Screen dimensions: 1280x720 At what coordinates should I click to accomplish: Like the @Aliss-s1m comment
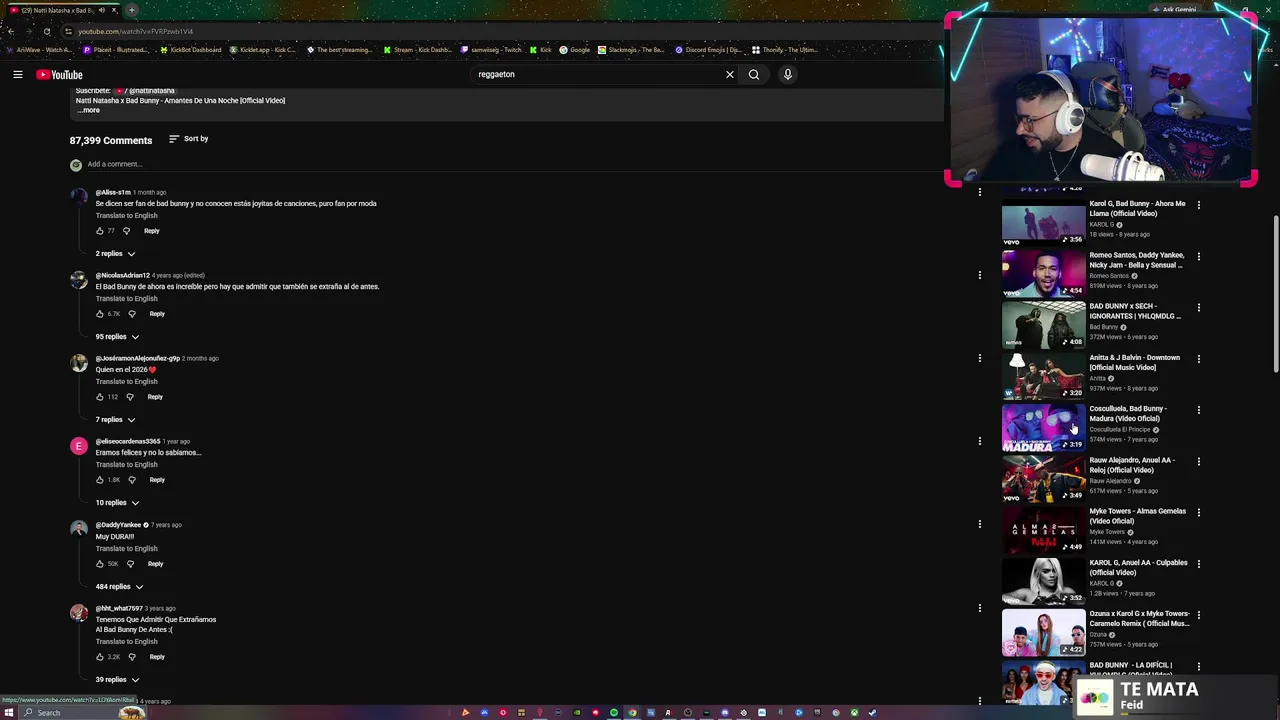pos(100,231)
